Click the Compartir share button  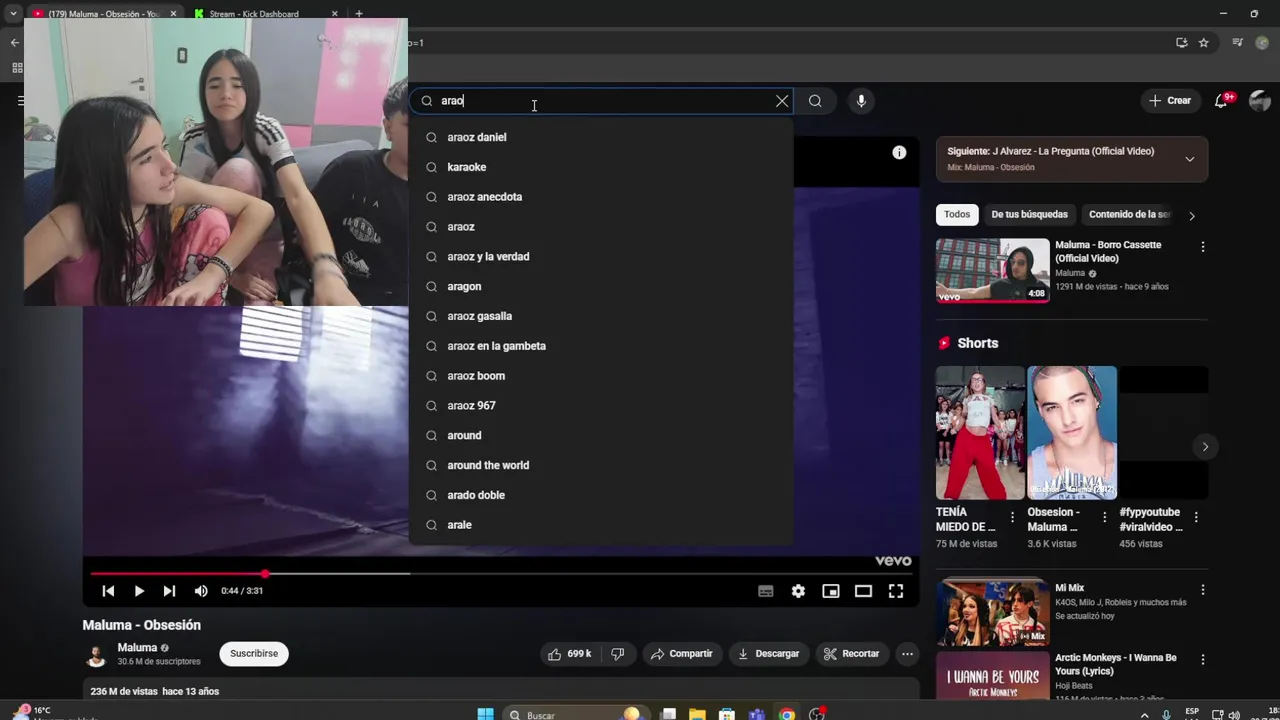pos(681,654)
